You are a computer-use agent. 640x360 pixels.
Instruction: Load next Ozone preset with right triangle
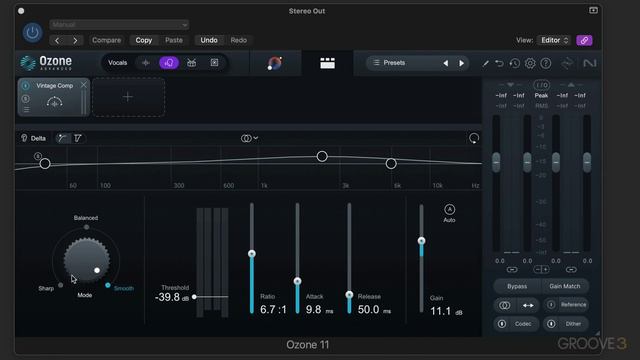pos(462,63)
